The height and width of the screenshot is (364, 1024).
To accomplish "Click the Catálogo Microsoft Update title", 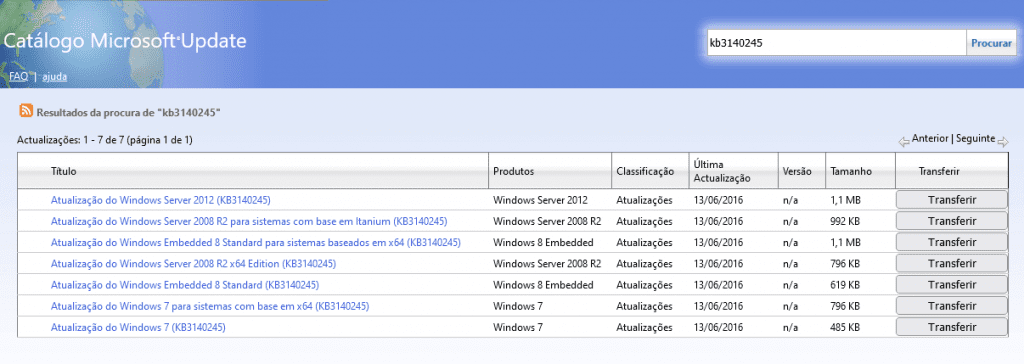I will point(125,42).
